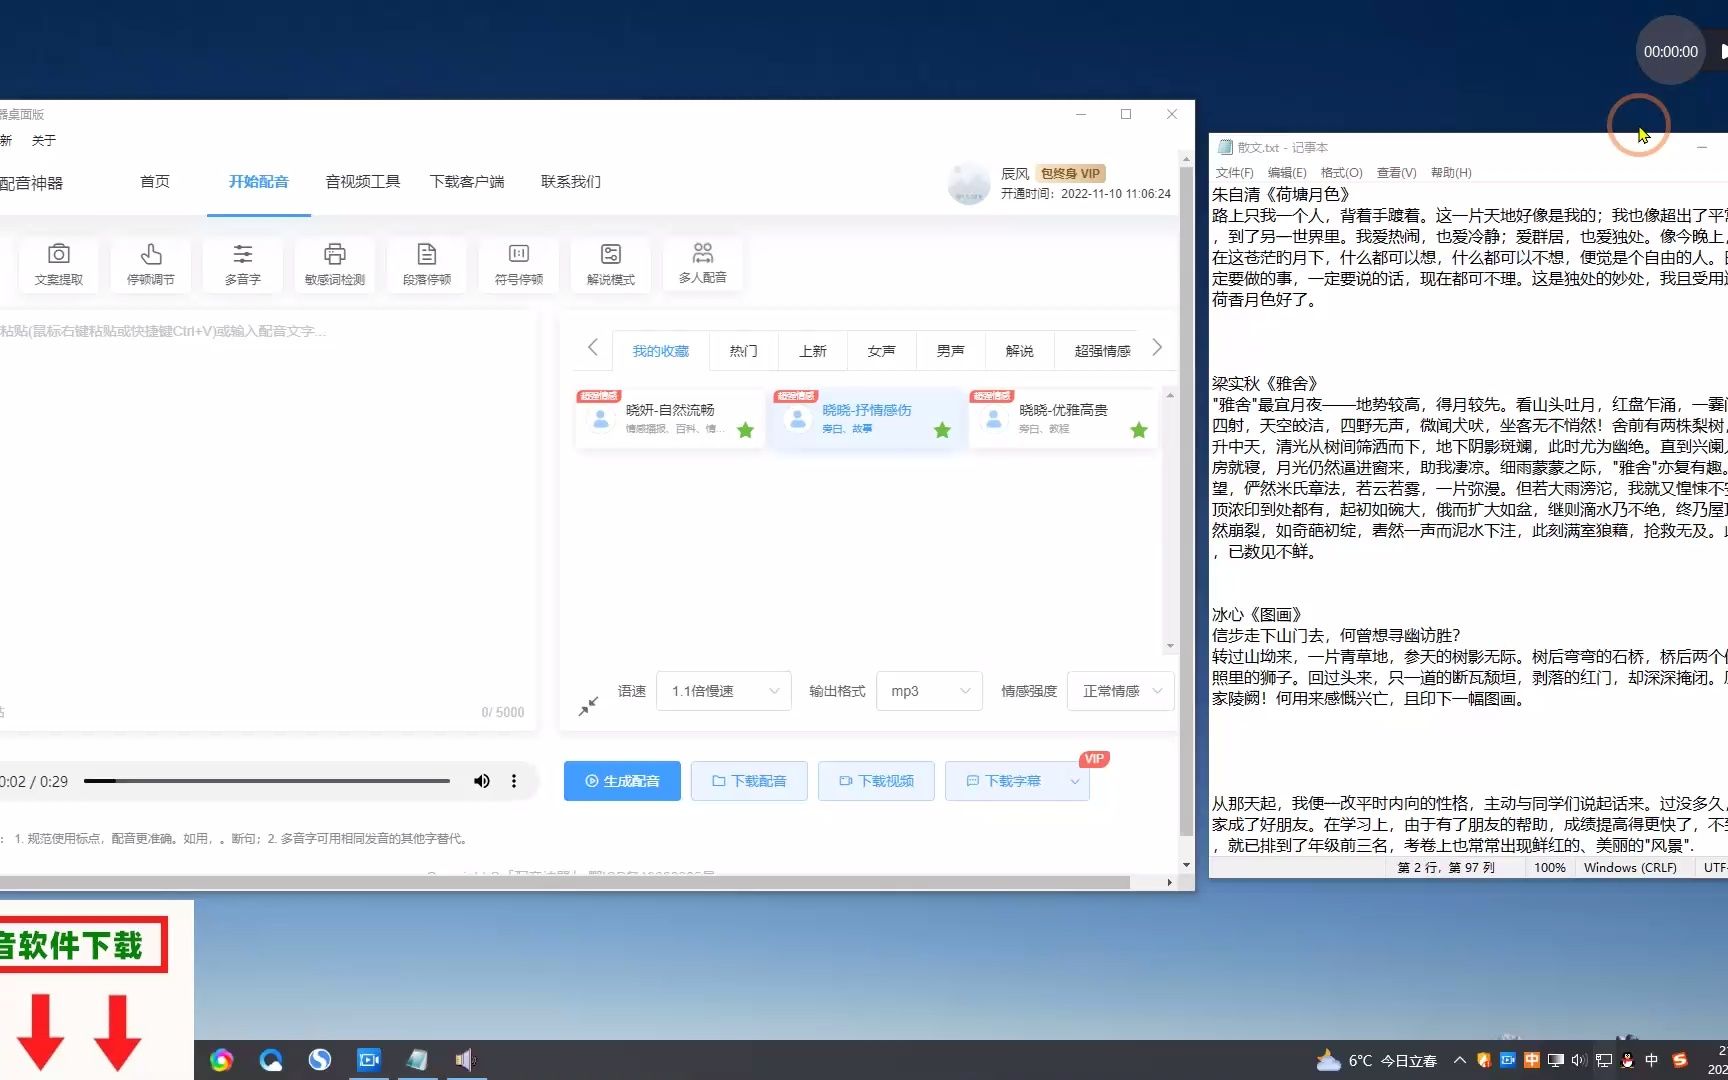Switch to 解说模式 narration mode
This screenshot has height=1080, width=1728.
611,265
